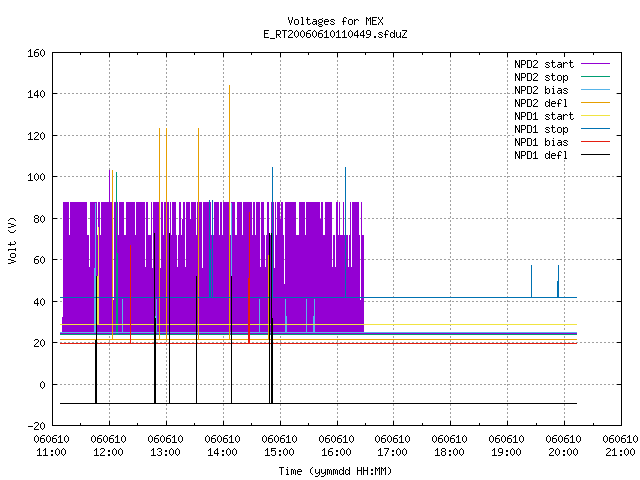Image resolution: width=640 pixels, height=480 pixels.
Task: Click the 'E_RT20060610110449.sfduZ' file name subtitle
Action: [335, 34]
